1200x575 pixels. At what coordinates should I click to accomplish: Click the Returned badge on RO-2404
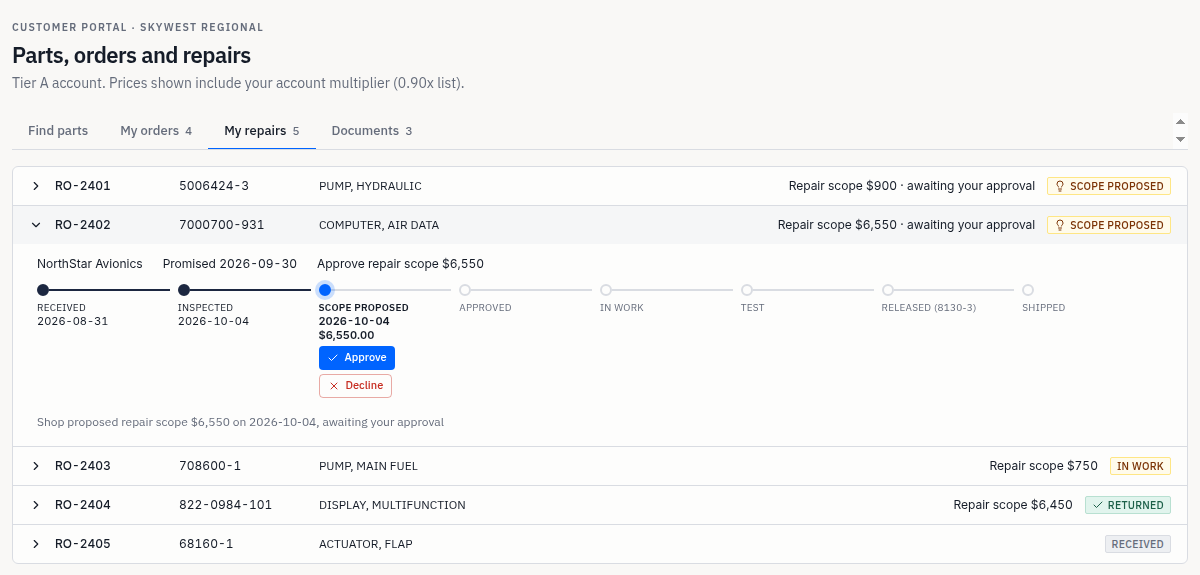click(x=1128, y=505)
